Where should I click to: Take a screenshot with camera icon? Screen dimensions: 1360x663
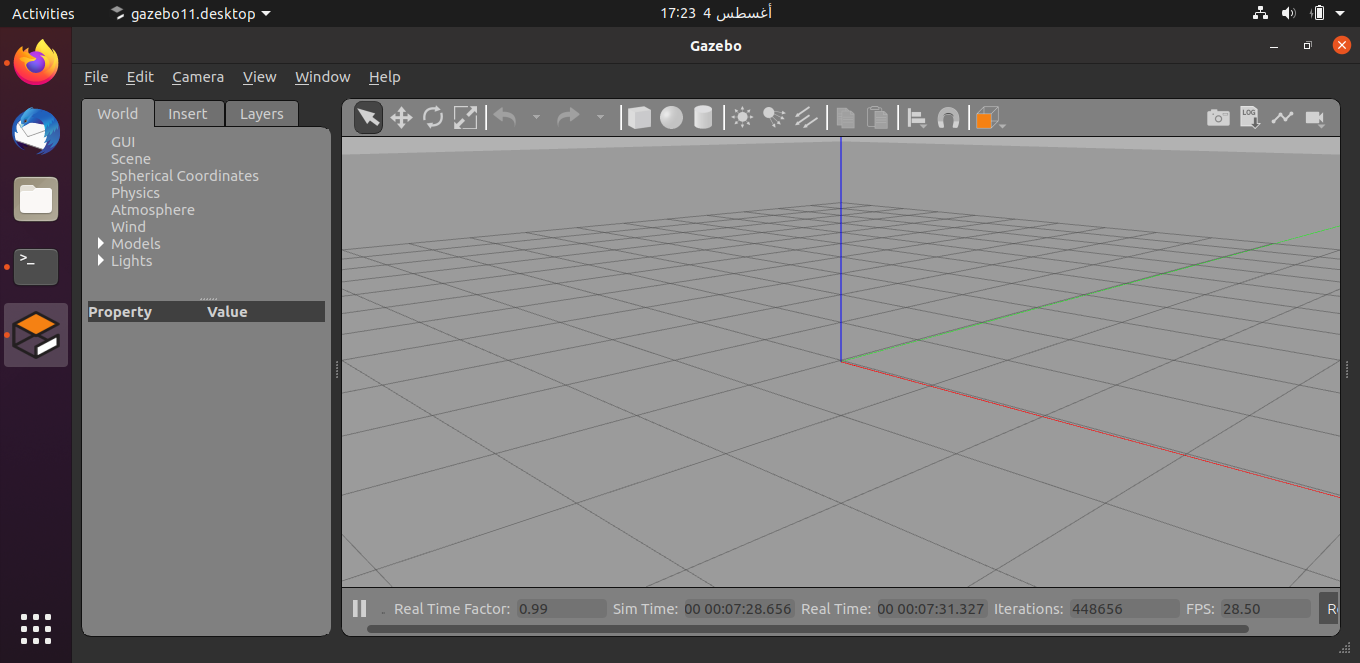point(1218,118)
